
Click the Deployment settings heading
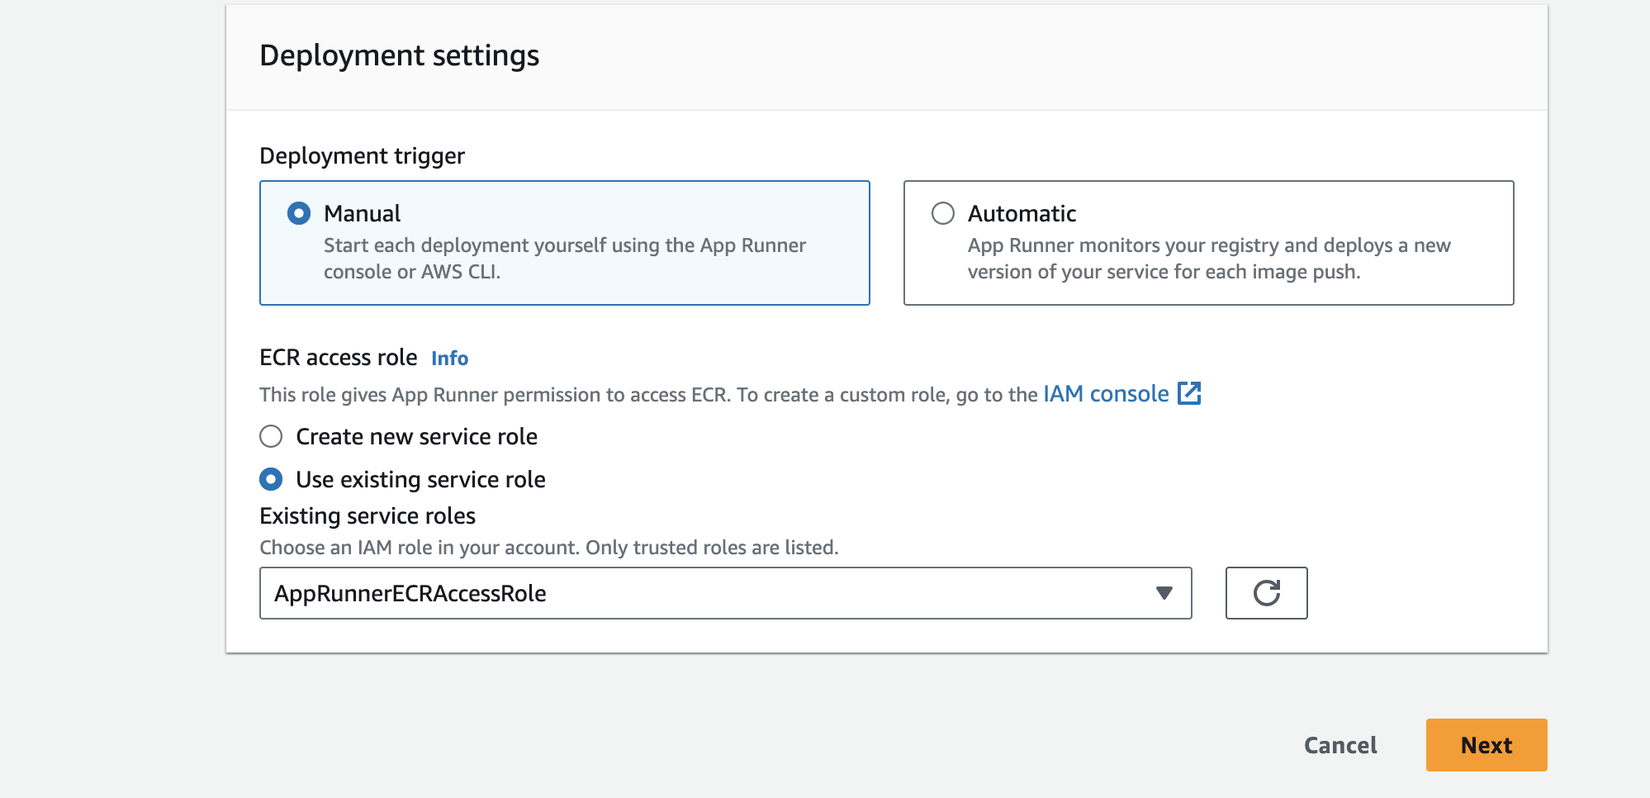[399, 55]
